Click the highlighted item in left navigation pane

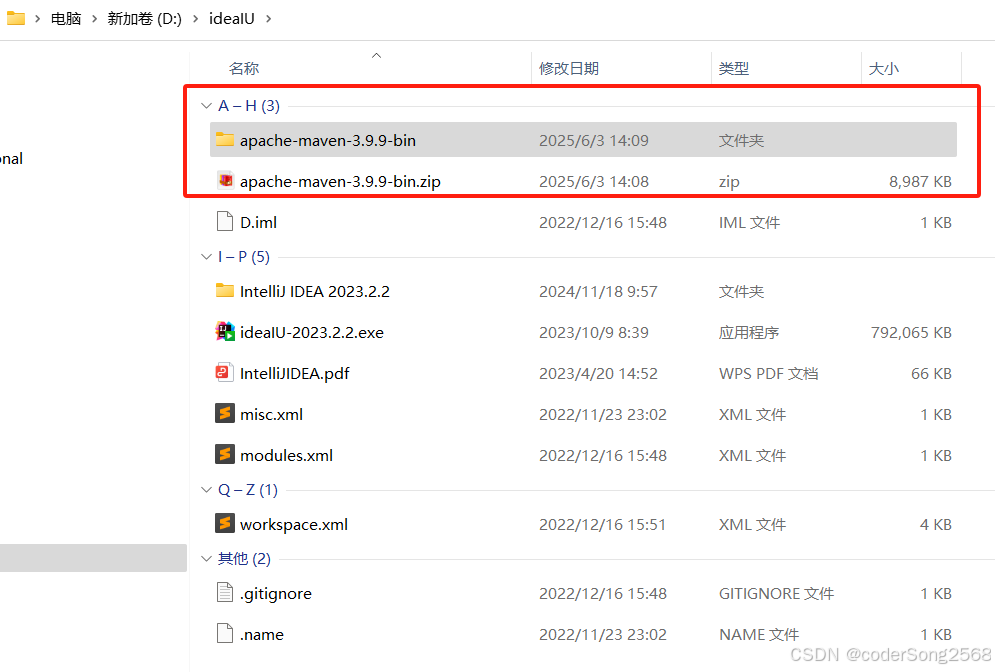93,558
